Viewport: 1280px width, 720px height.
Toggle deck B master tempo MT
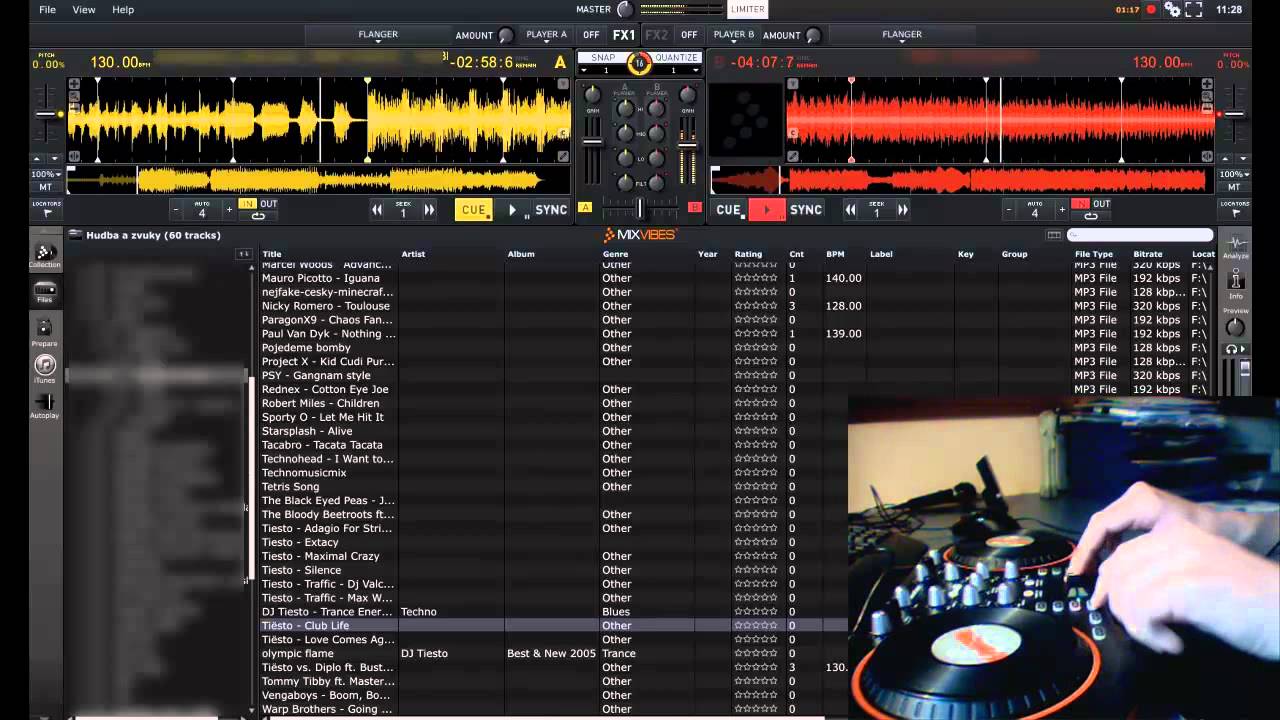click(1234, 187)
